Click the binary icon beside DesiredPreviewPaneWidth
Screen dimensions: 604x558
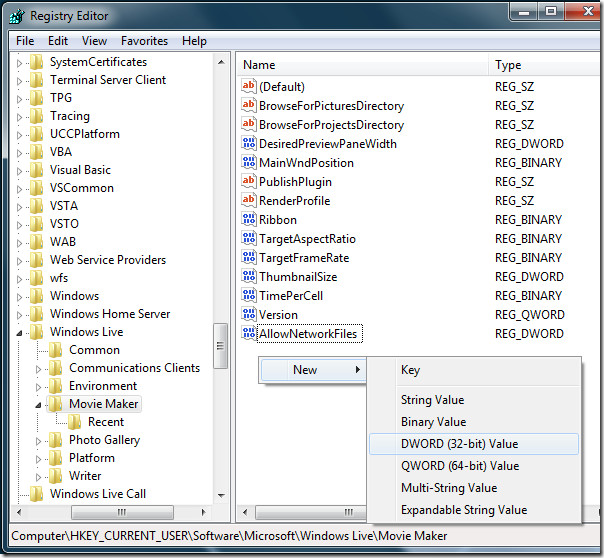249,143
